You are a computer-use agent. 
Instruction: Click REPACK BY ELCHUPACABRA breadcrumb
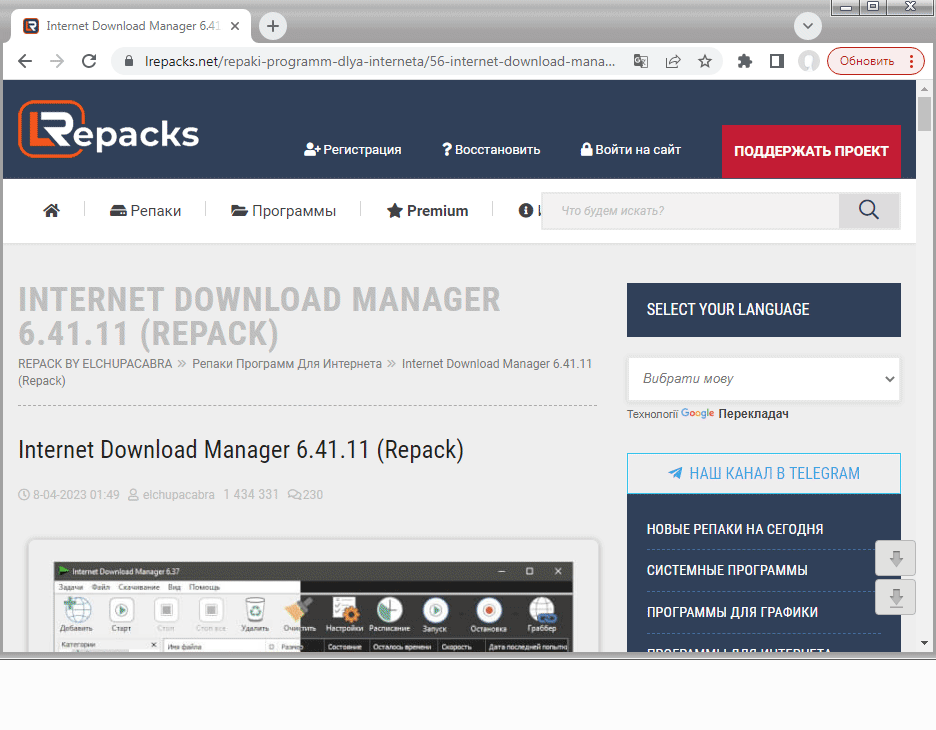95,364
